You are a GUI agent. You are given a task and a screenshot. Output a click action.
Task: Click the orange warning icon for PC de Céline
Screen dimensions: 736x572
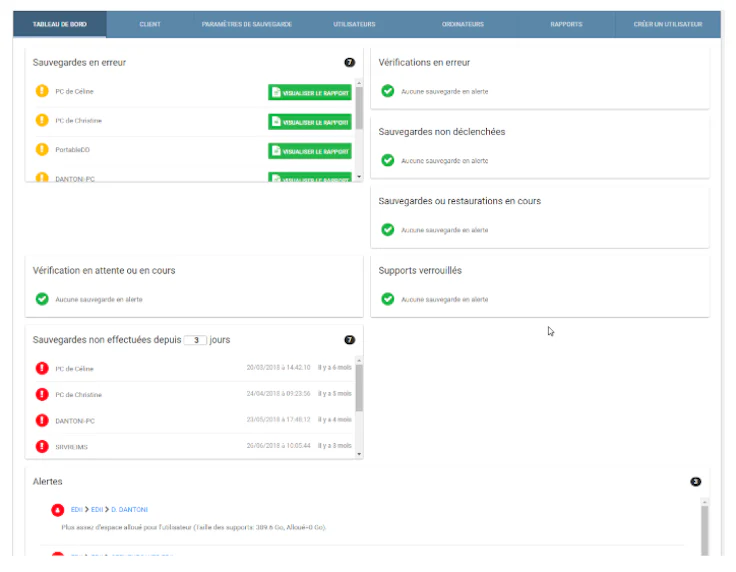pos(42,91)
